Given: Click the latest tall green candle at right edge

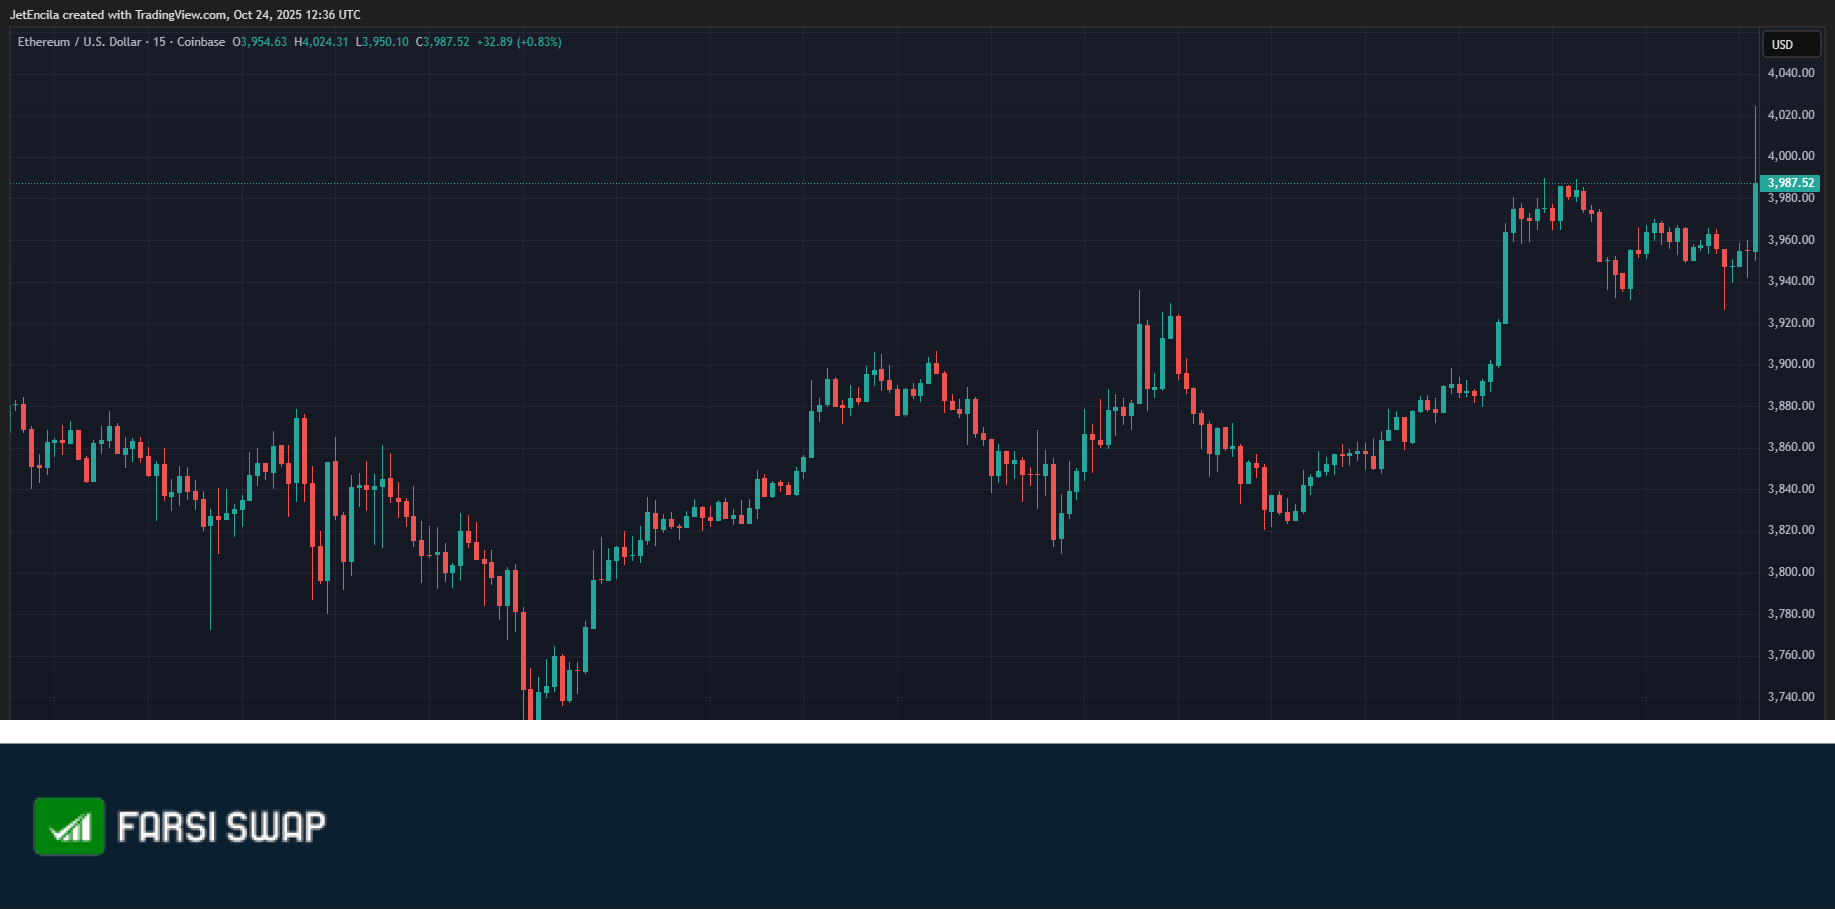Looking at the screenshot, I should [x=1756, y=216].
